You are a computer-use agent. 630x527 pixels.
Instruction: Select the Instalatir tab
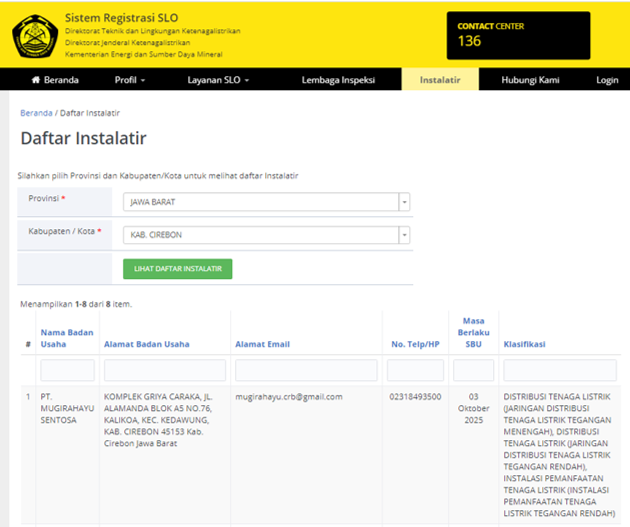coord(440,80)
